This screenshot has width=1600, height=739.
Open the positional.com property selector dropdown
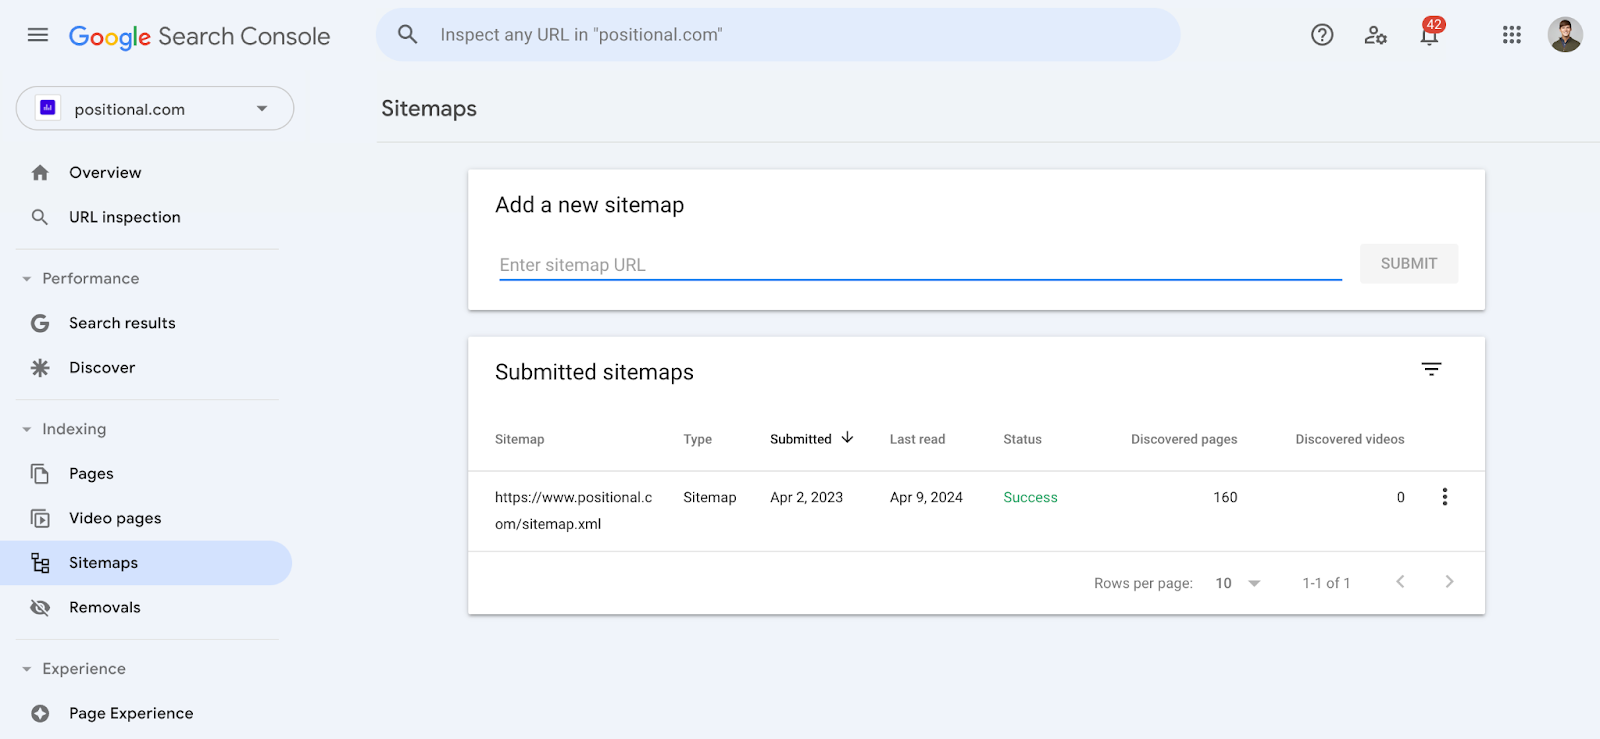click(155, 108)
